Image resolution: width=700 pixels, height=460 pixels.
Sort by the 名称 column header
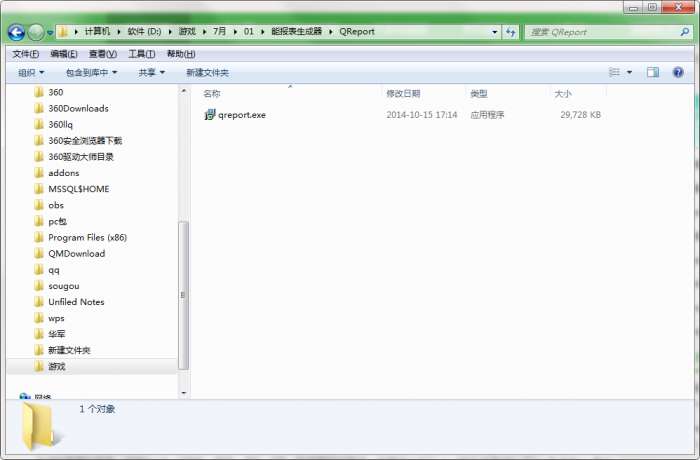click(212, 94)
